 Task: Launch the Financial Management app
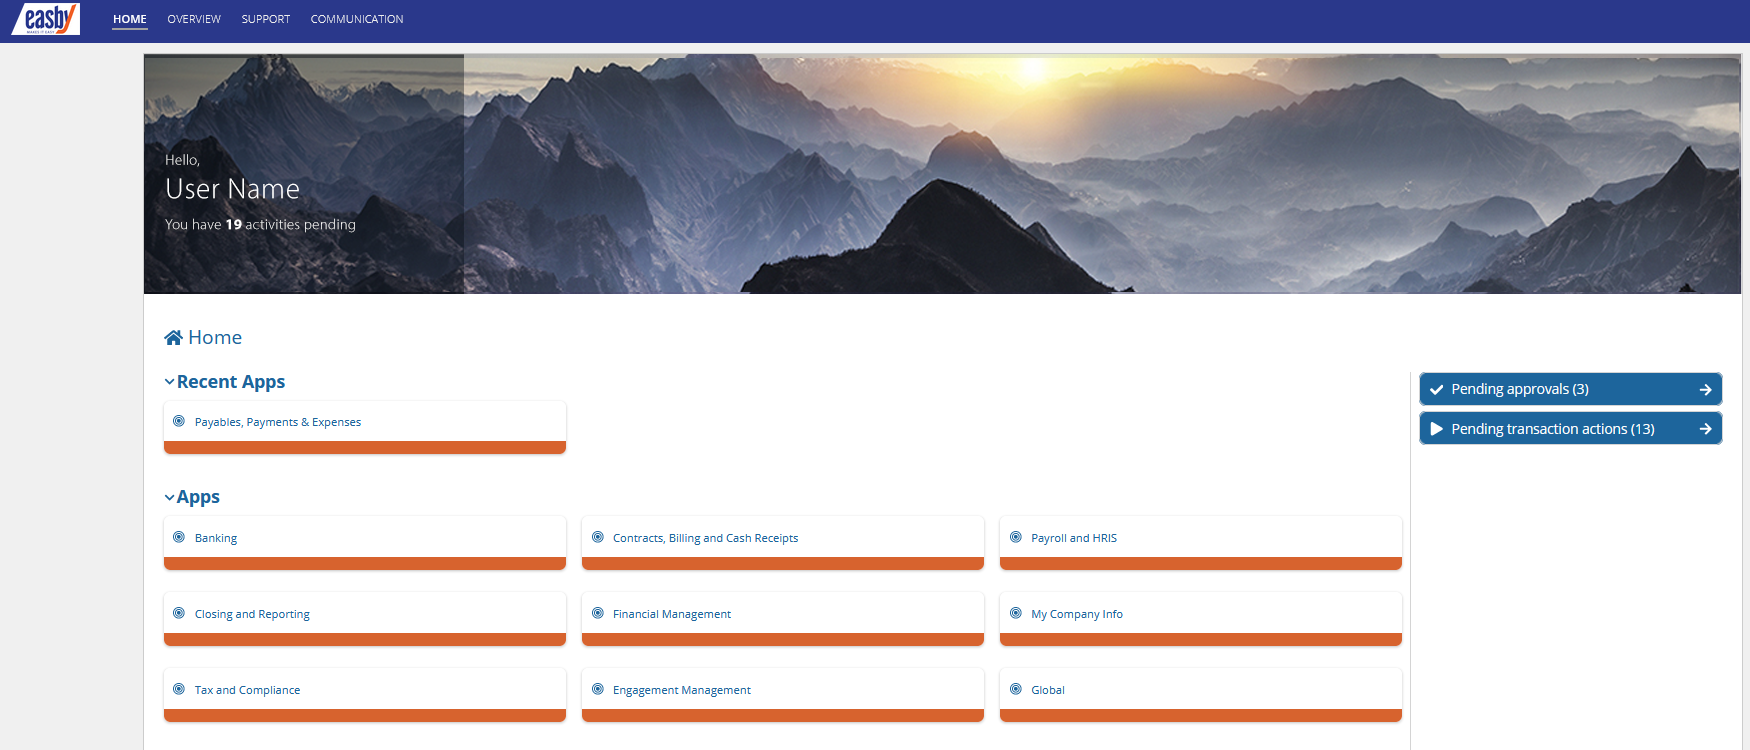click(671, 614)
